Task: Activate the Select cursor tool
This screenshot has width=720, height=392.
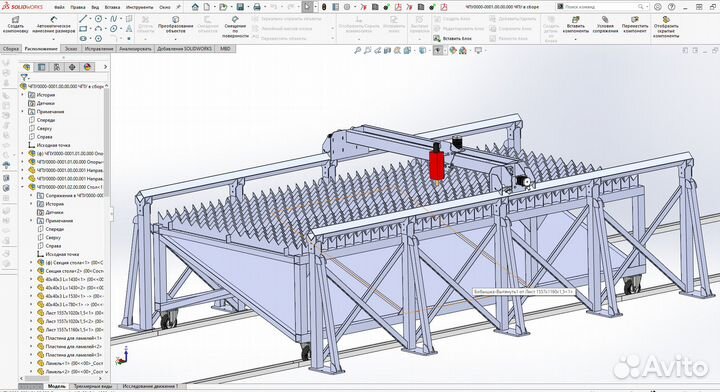Action: click(307, 7)
